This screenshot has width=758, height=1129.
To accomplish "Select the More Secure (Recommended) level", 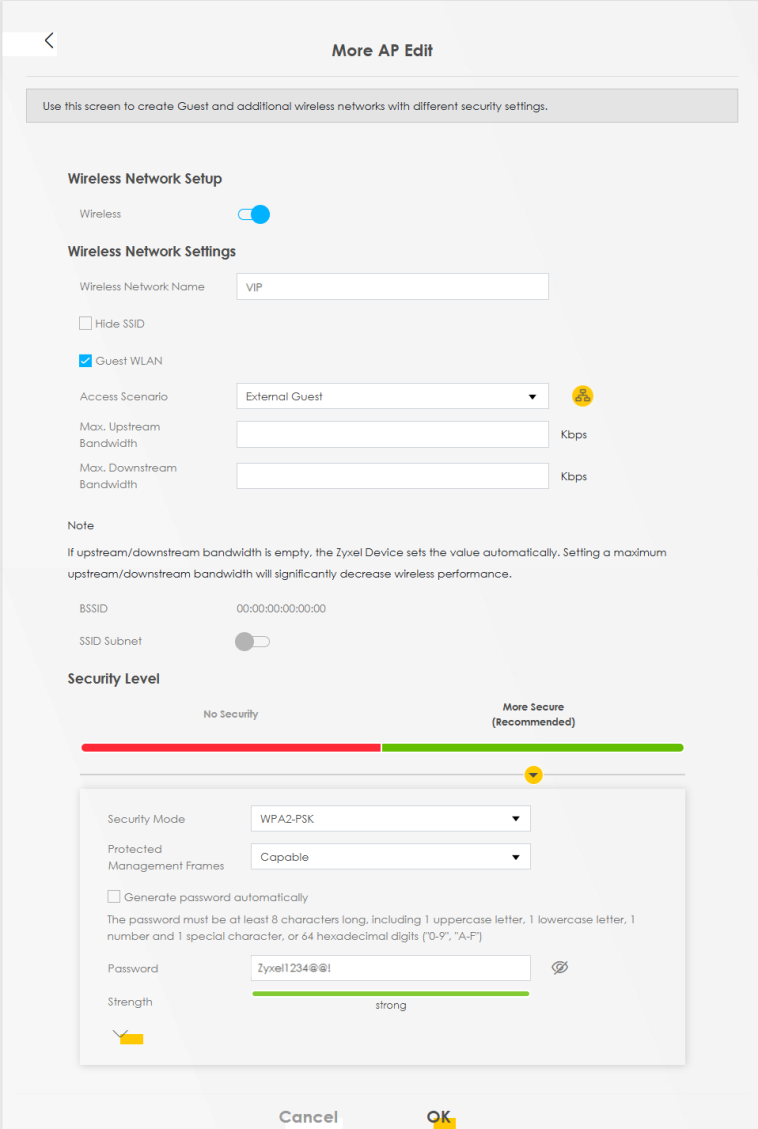I will 533,746.
